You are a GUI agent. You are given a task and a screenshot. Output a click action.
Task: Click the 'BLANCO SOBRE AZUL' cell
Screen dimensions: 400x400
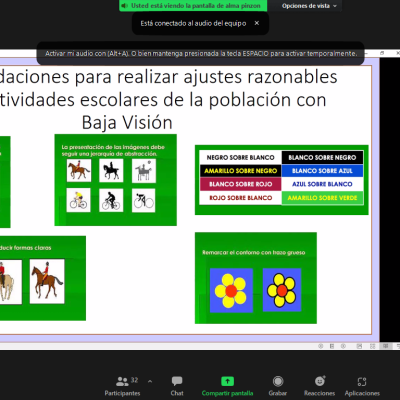point(322,171)
